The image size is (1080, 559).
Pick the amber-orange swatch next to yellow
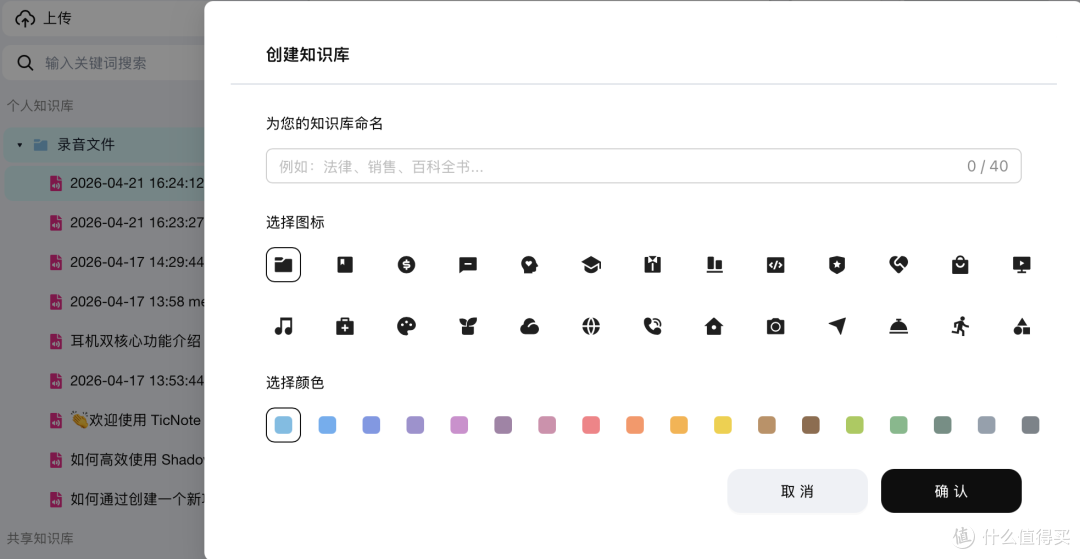click(679, 425)
